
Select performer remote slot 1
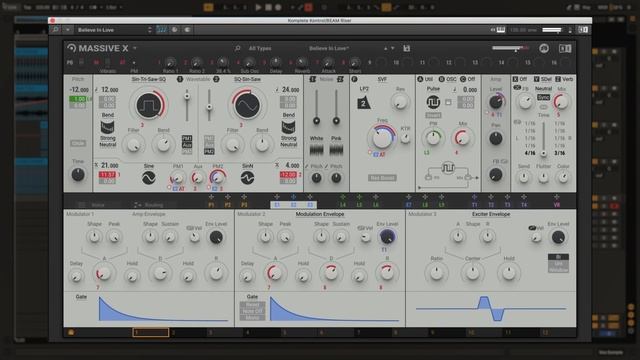coord(151,333)
